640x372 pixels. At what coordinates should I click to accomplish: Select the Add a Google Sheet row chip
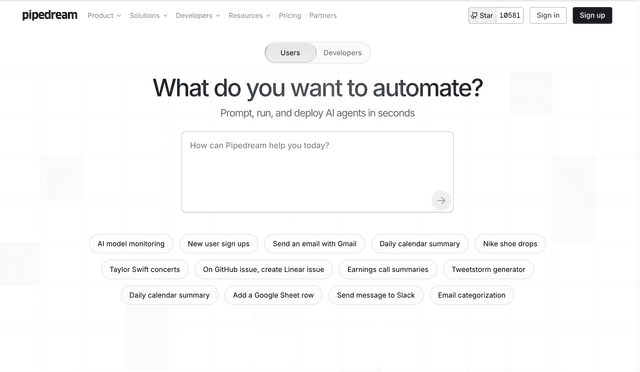[x=273, y=295]
